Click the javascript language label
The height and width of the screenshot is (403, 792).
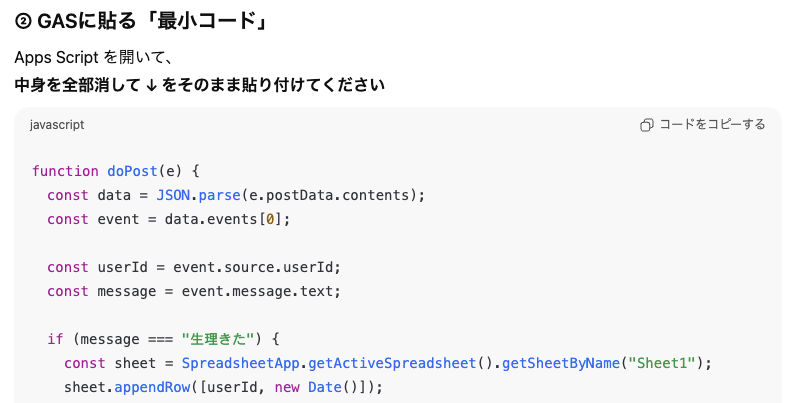[57, 125]
